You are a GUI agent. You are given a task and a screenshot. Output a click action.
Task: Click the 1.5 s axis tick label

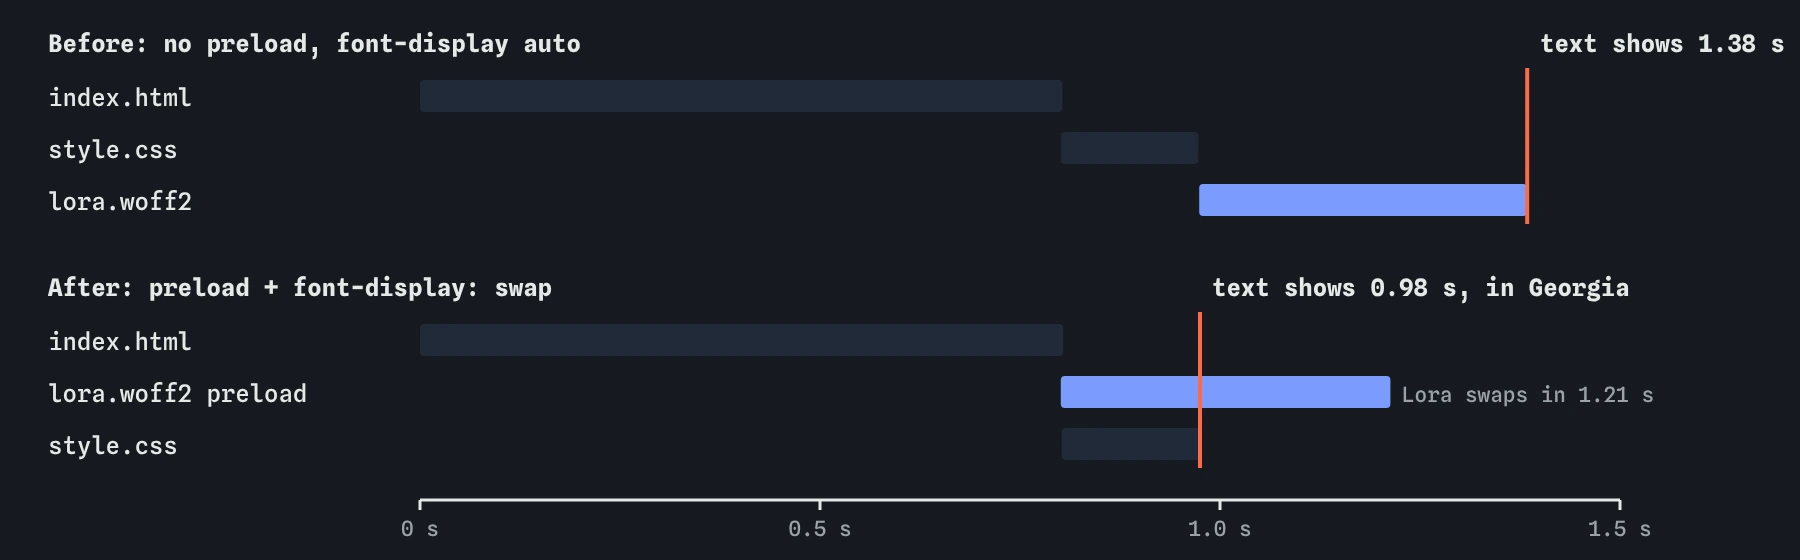point(1620,529)
